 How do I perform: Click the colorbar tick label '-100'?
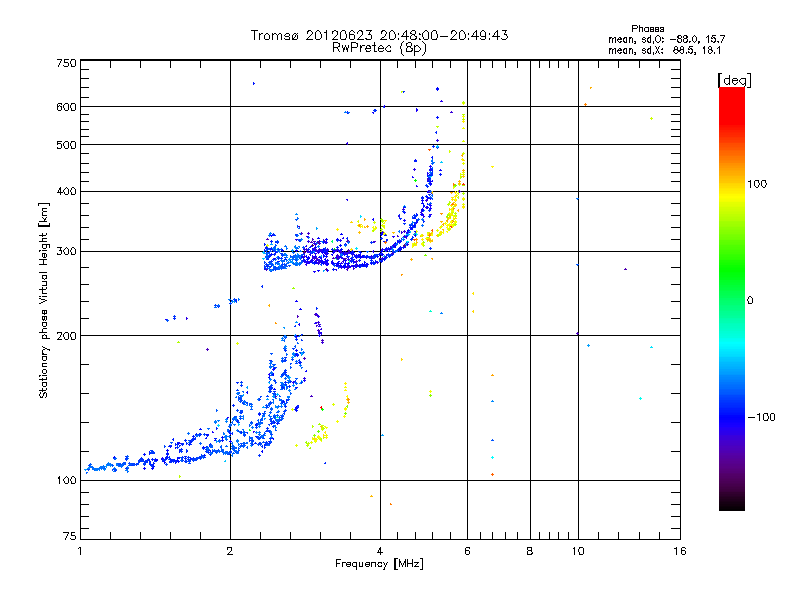pyautogui.click(x=761, y=417)
